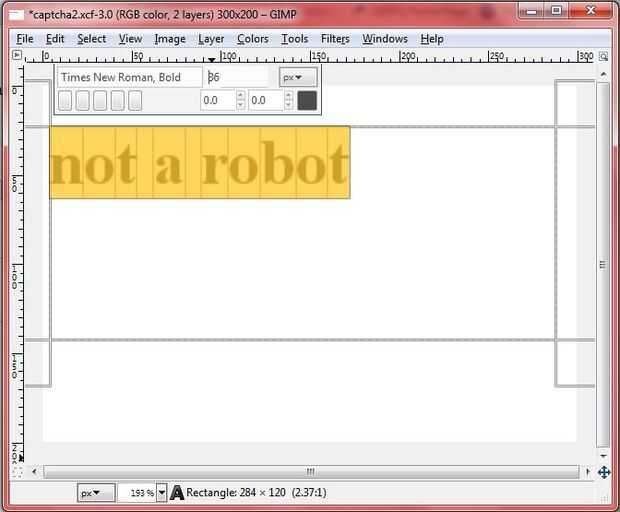Open the Filters menu
Viewport: 620px width, 512px height.
(335, 39)
